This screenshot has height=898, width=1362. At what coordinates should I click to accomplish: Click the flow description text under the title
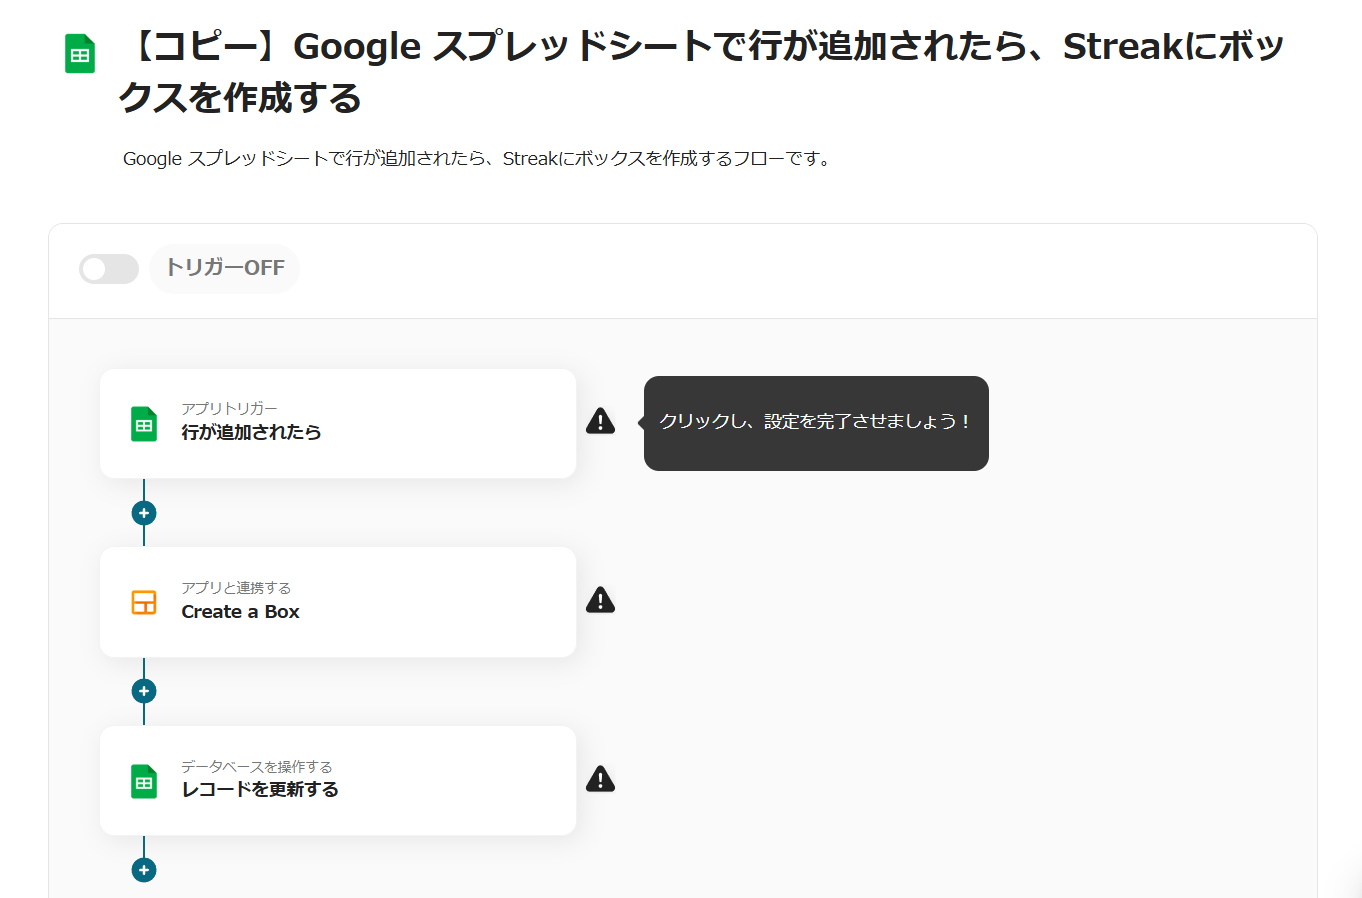point(476,159)
